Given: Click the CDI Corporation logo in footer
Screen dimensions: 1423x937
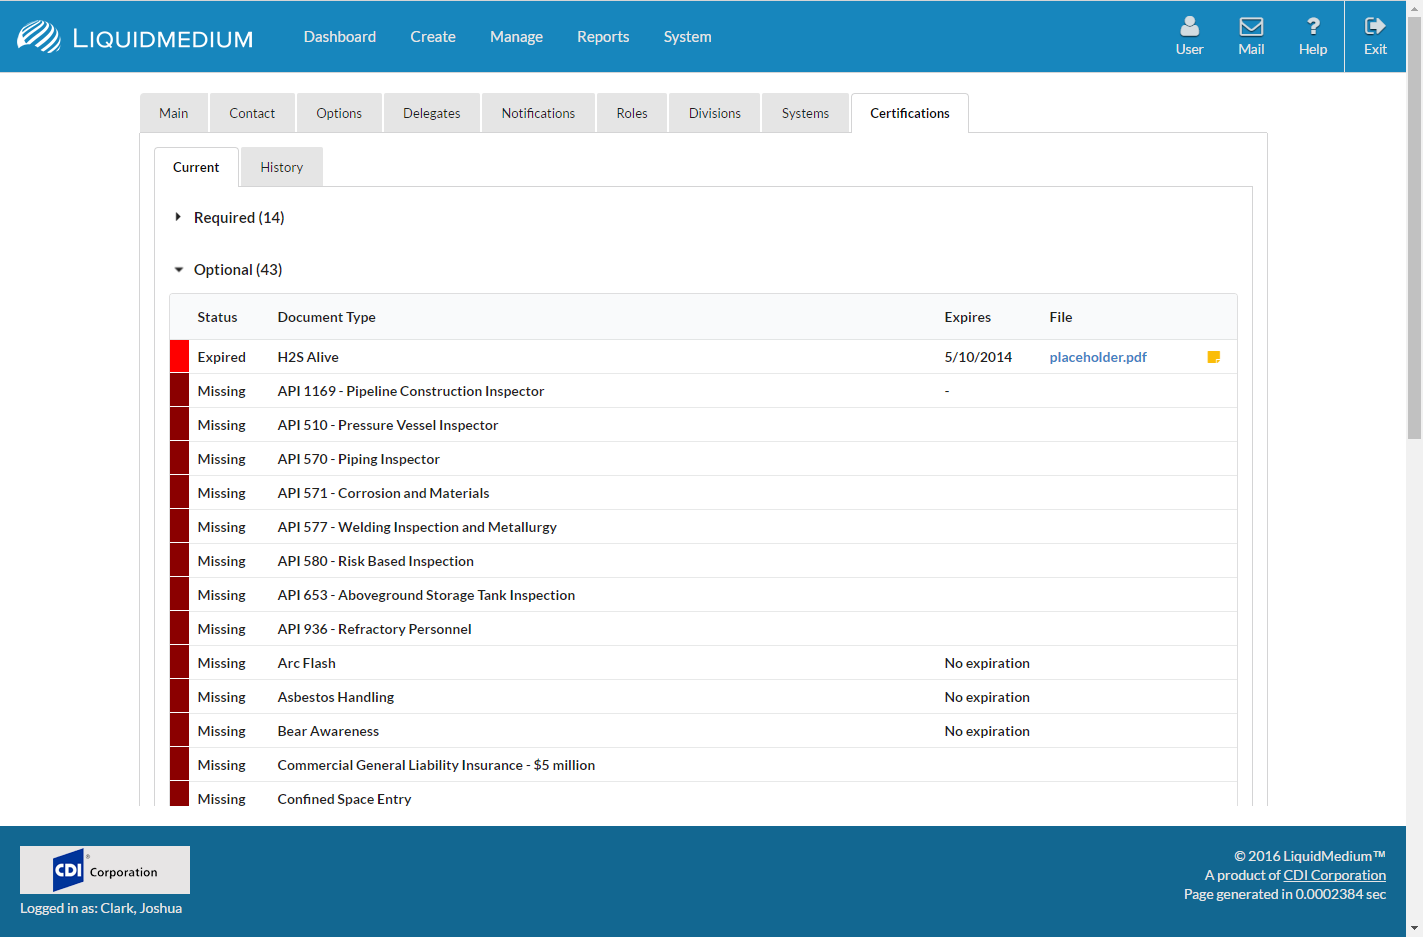Looking at the screenshot, I should pyautogui.click(x=105, y=870).
